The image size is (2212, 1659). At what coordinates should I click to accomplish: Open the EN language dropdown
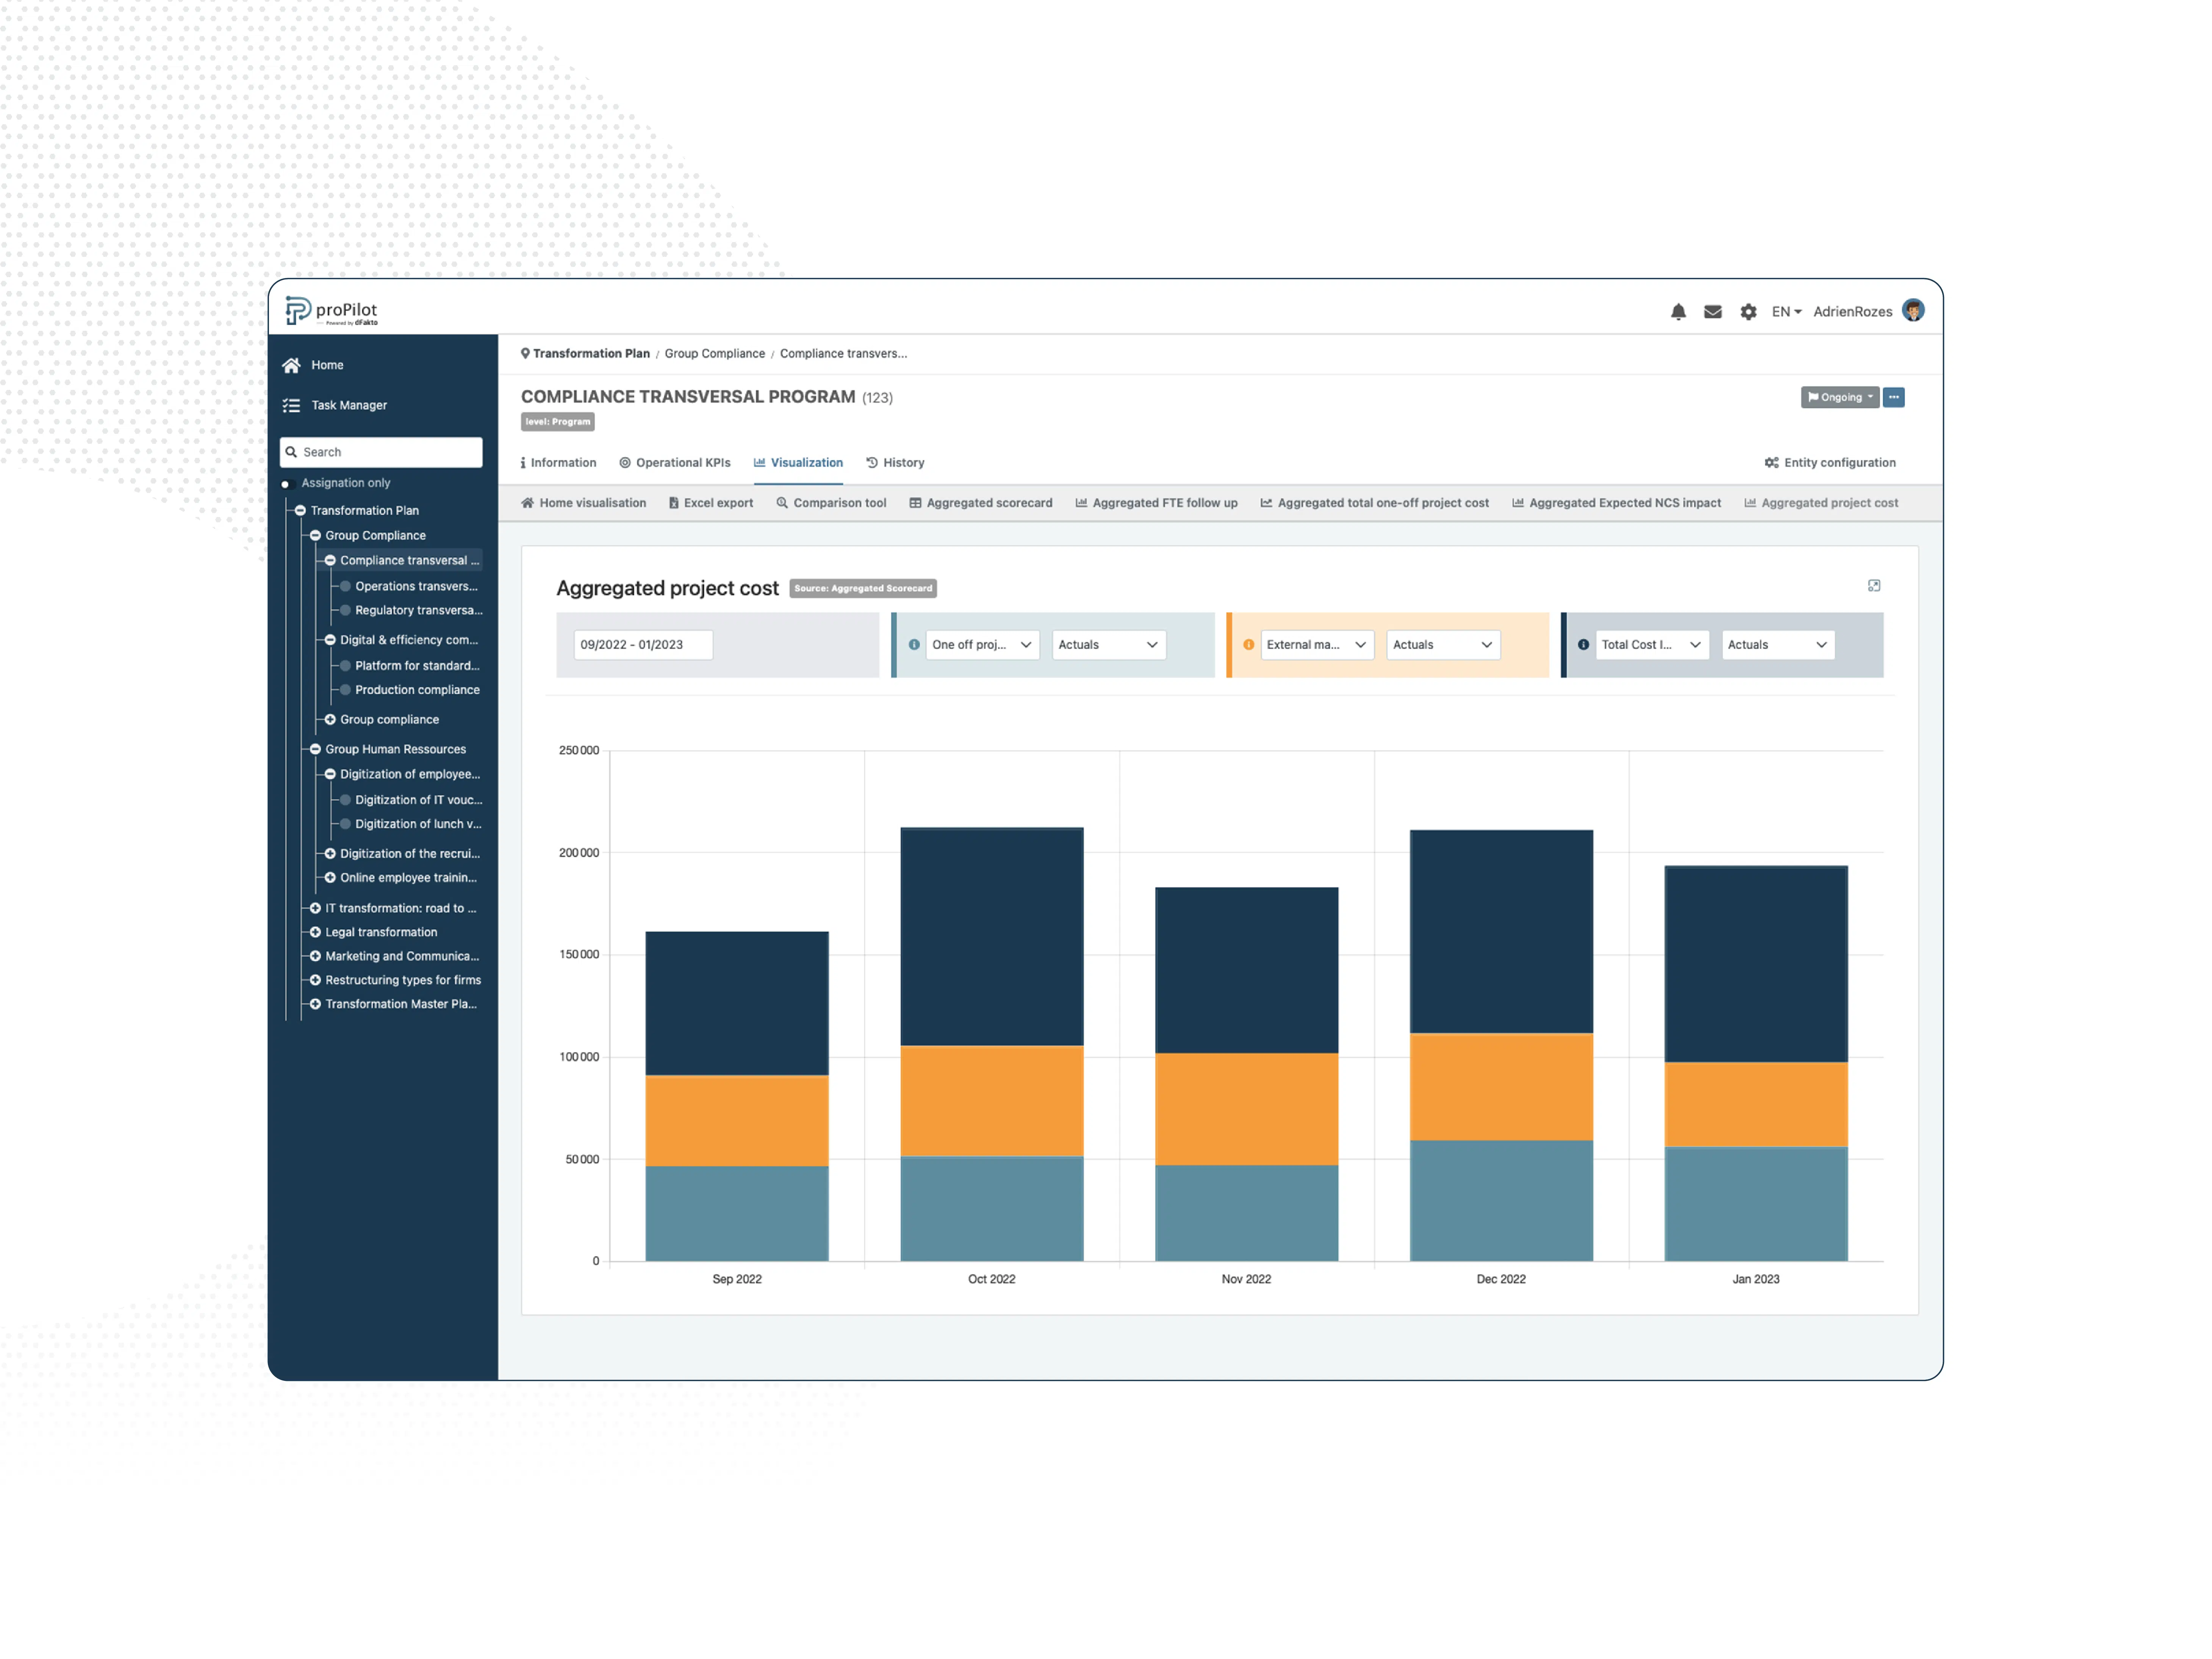click(1786, 312)
